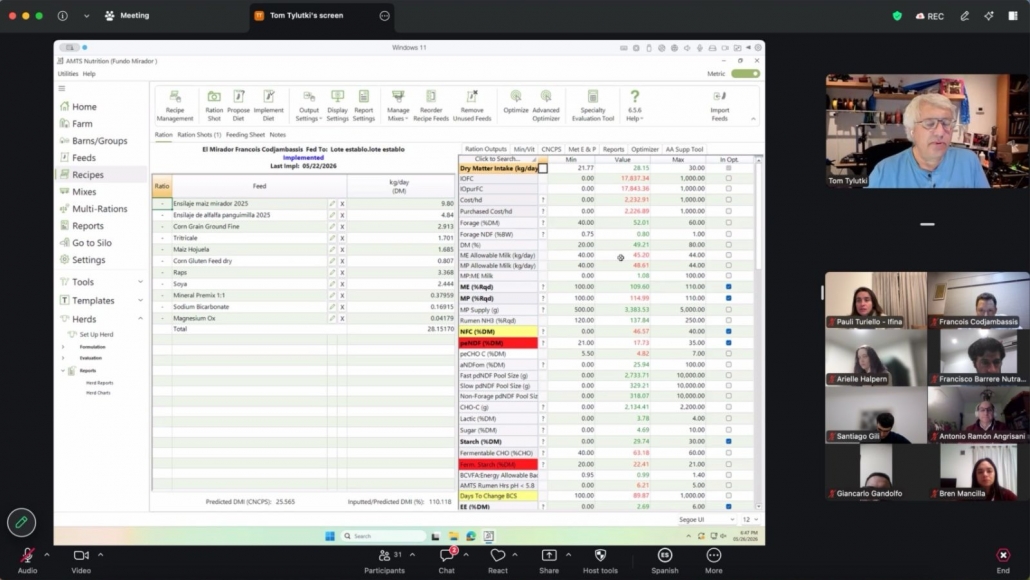
Task: Open Recipe Management in the AMTS toolbar
Action: coord(175,106)
